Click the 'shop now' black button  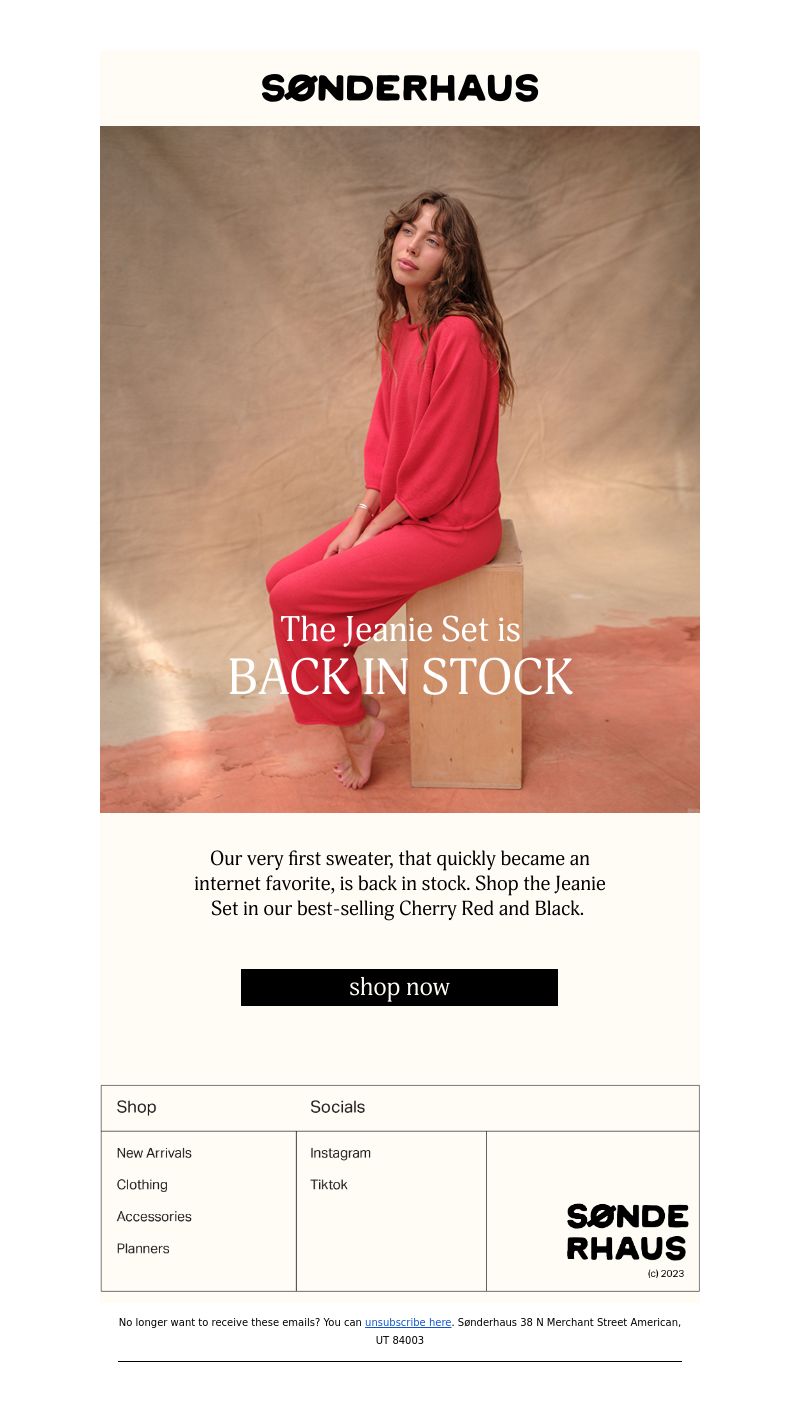point(399,987)
